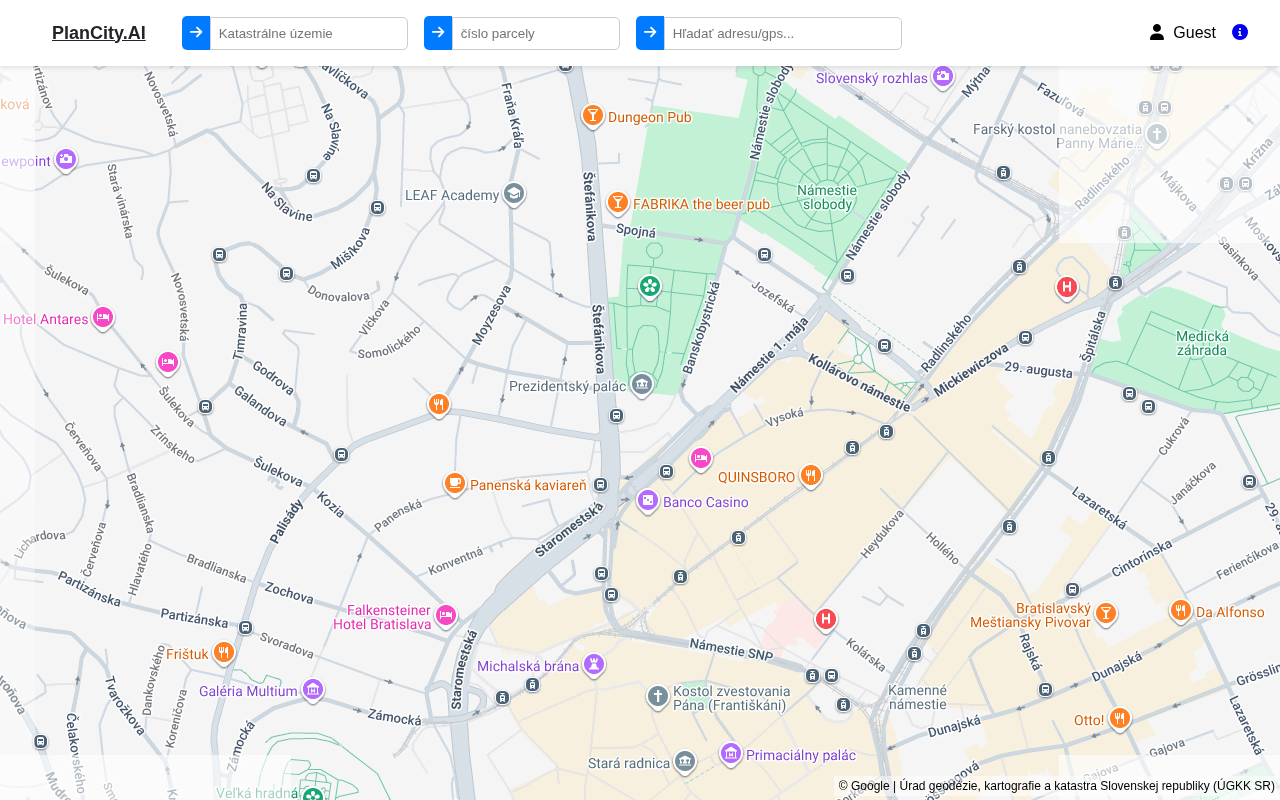The image size is (1280, 800).
Task: Open the blue info icon
Action: tap(1240, 32)
